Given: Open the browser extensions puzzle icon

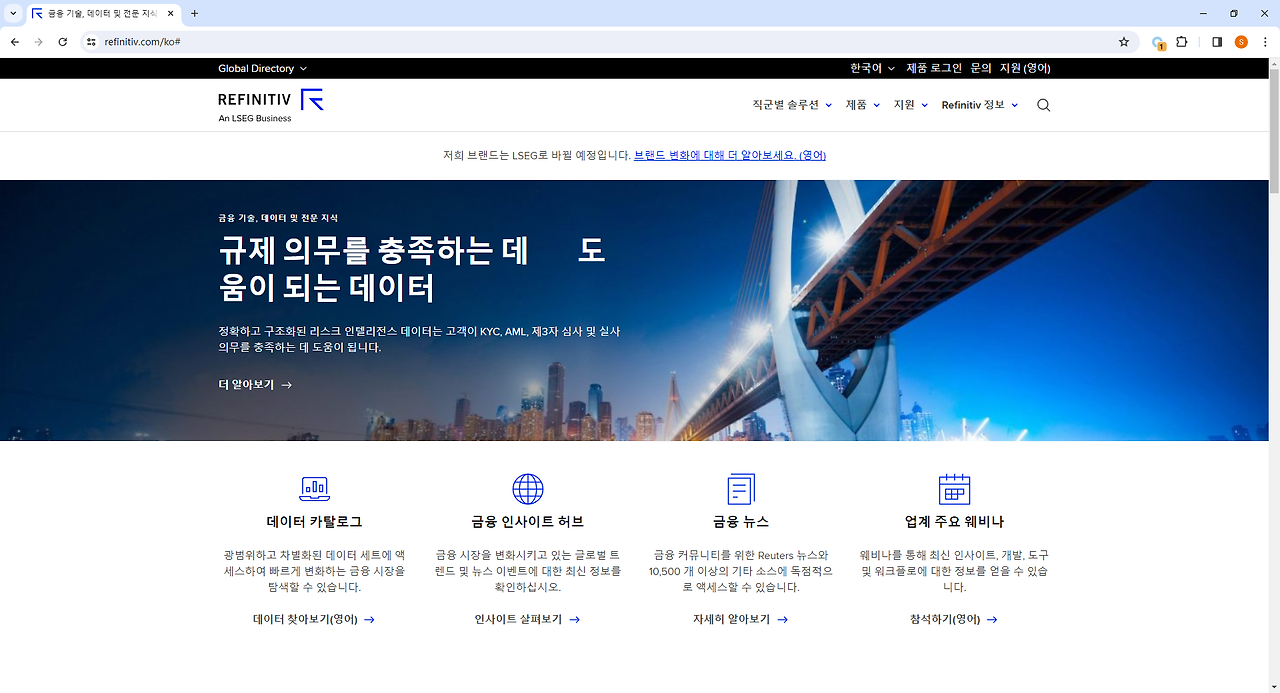Looking at the screenshot, I should pos(1182,42).
